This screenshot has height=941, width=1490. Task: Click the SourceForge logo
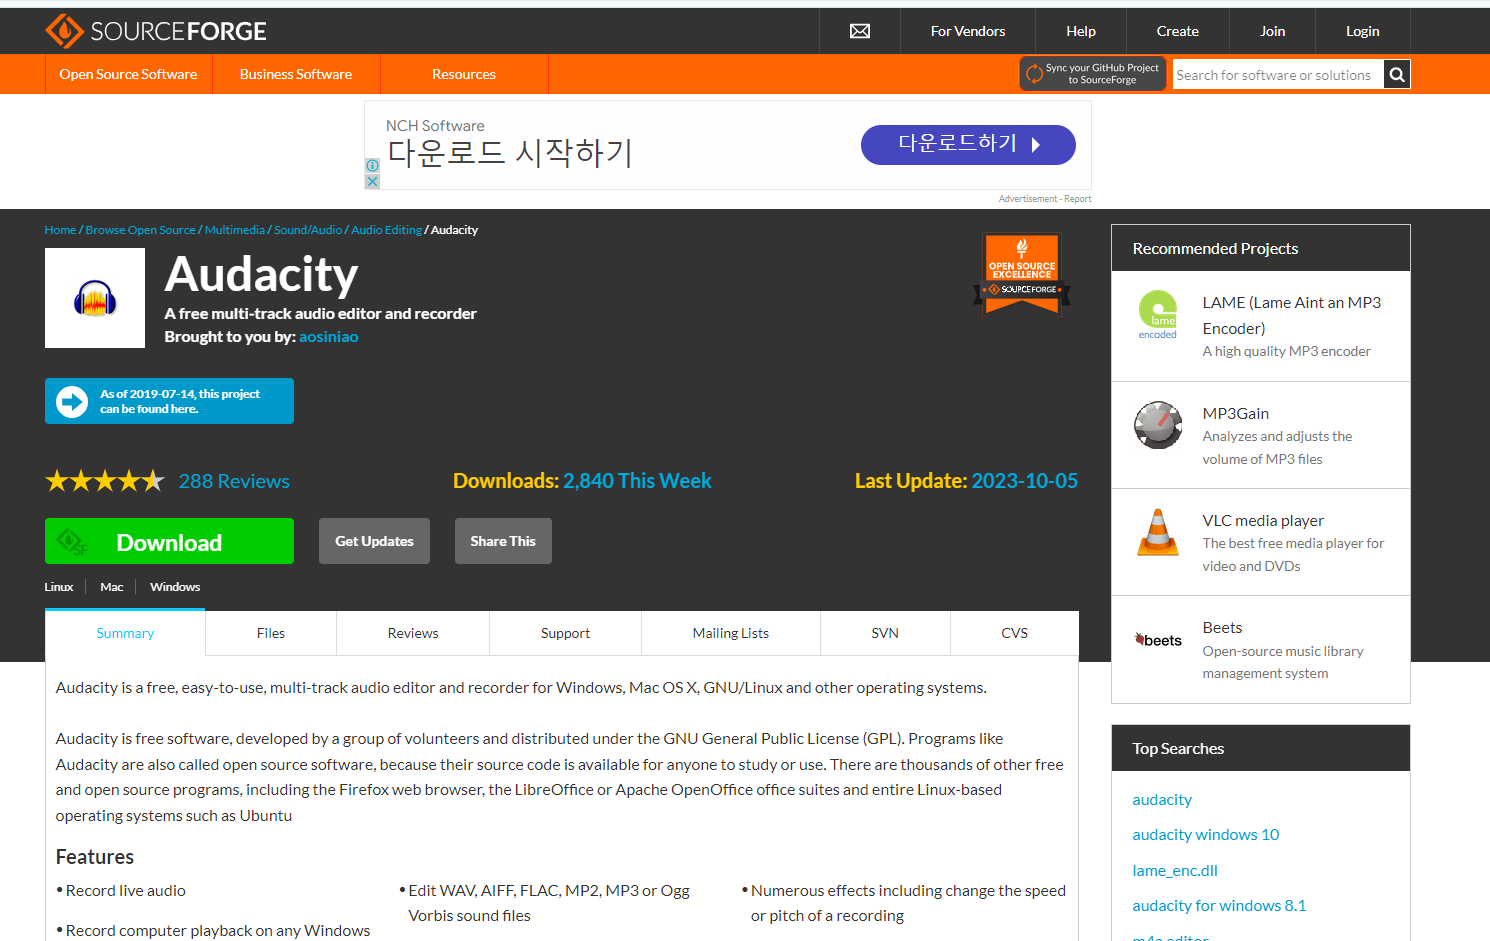click(155, 30)
